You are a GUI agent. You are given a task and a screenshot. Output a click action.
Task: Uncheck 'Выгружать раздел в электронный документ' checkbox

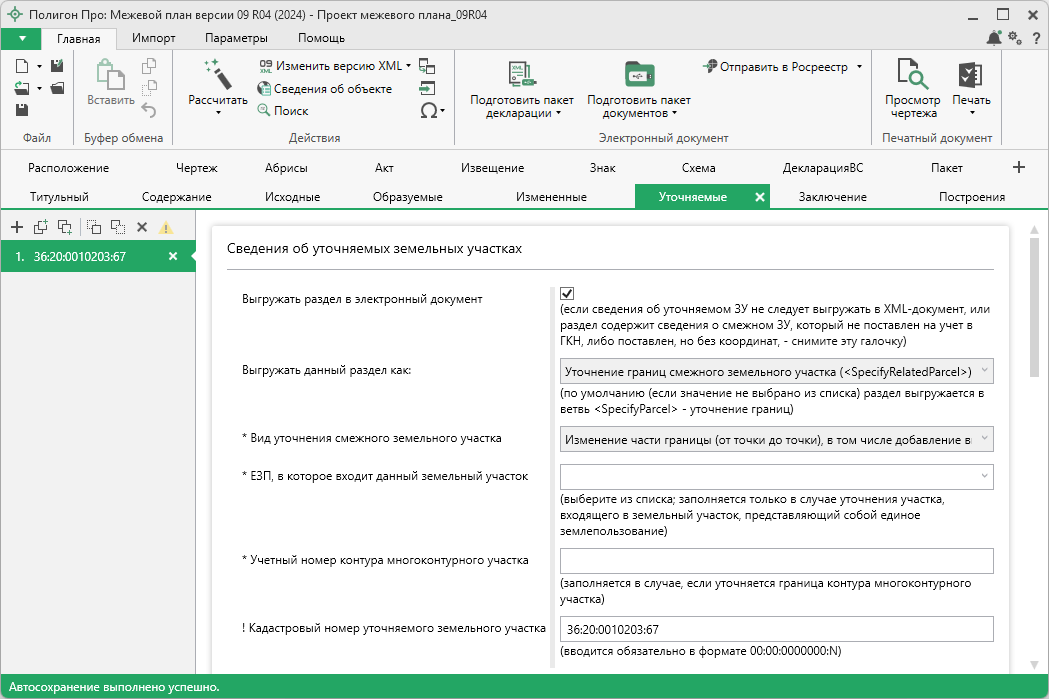pyautogui.click(x=567, y=293)
